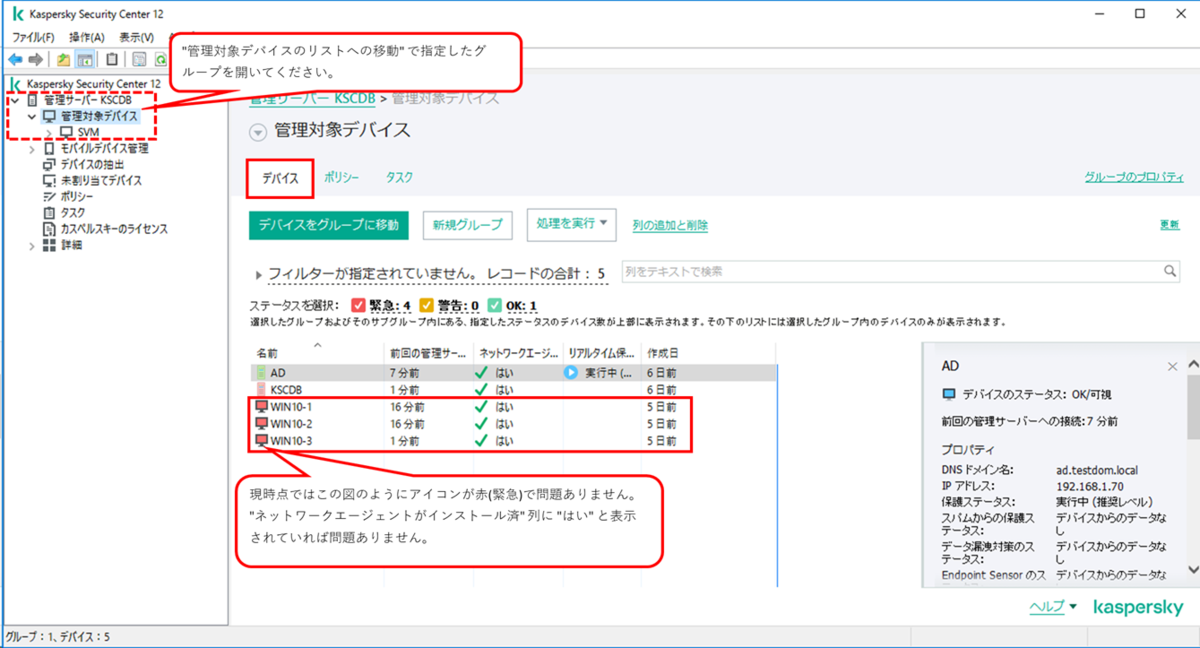Disable the OK status filter
Viewport: 1200px width, 648px height.
click(x=494, y=304)
